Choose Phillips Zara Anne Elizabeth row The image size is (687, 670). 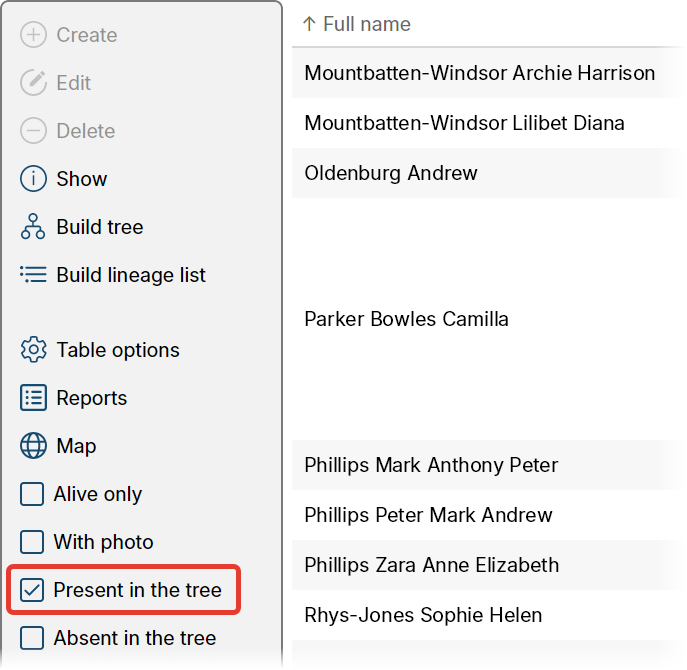pos(431,565)
